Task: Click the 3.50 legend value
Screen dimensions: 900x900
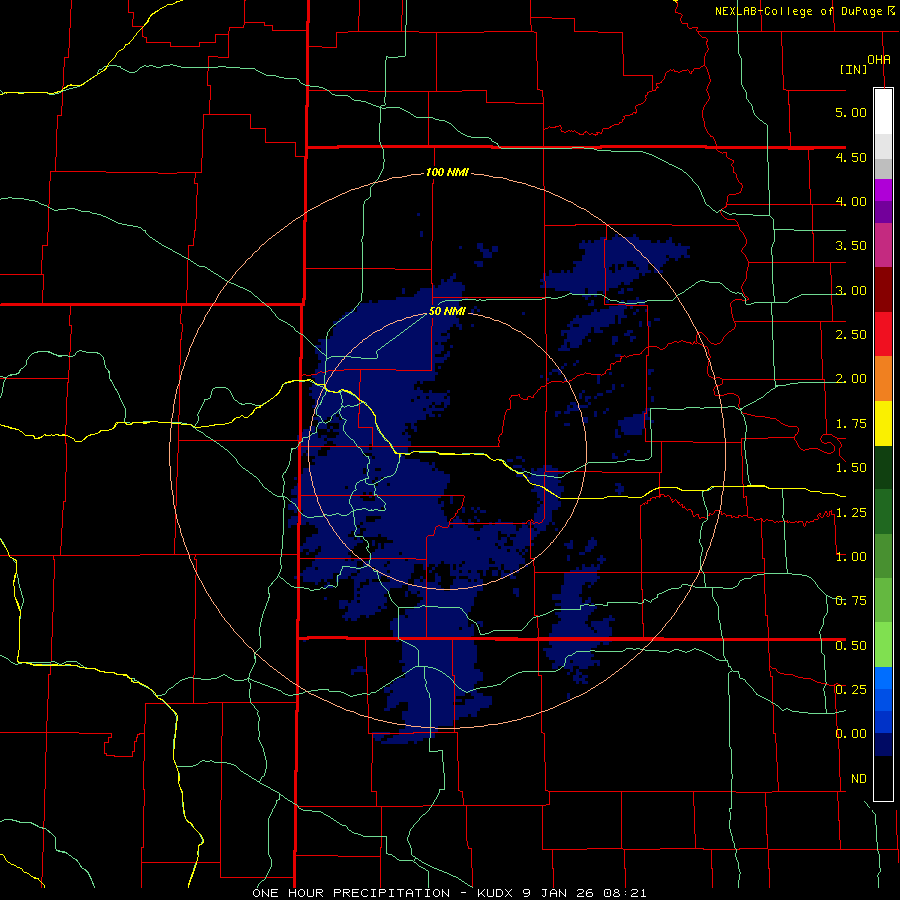Action: coord(851,246)
